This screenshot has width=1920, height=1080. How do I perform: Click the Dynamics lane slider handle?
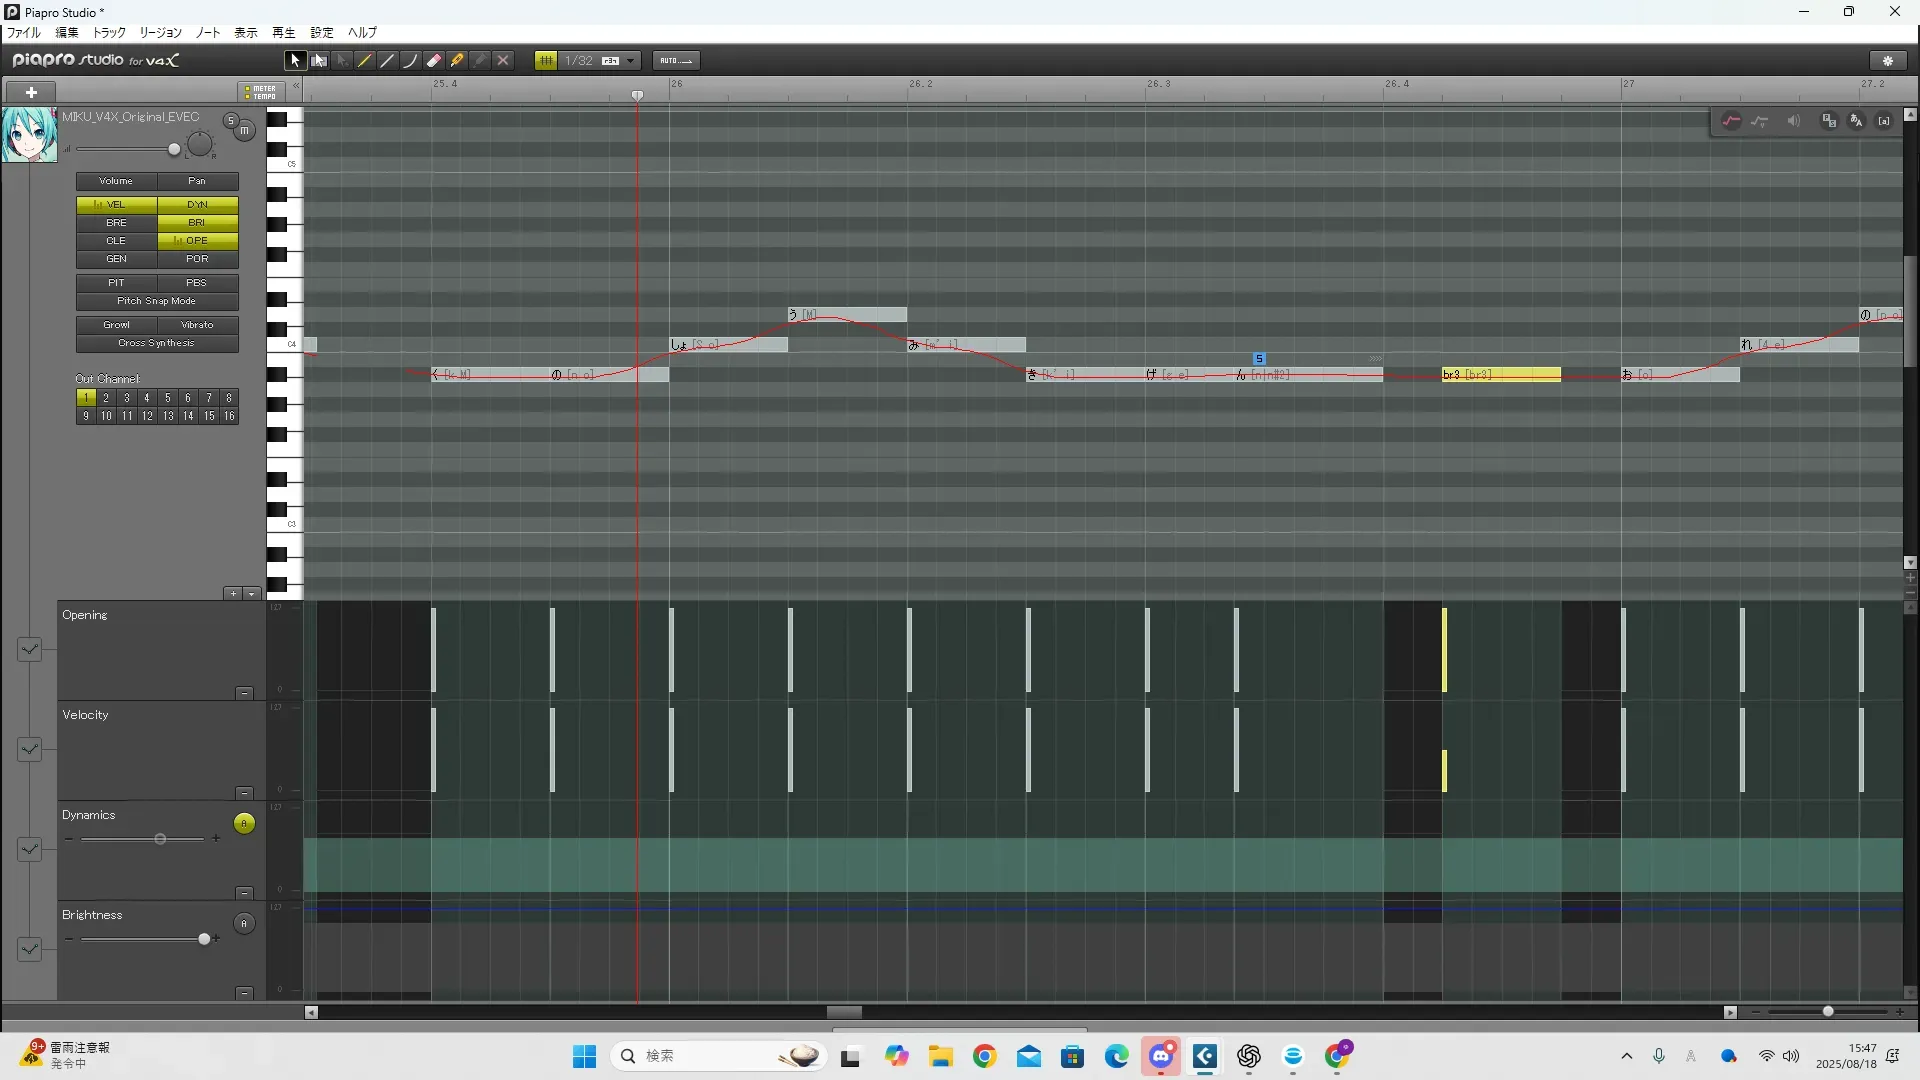[160, 839]
